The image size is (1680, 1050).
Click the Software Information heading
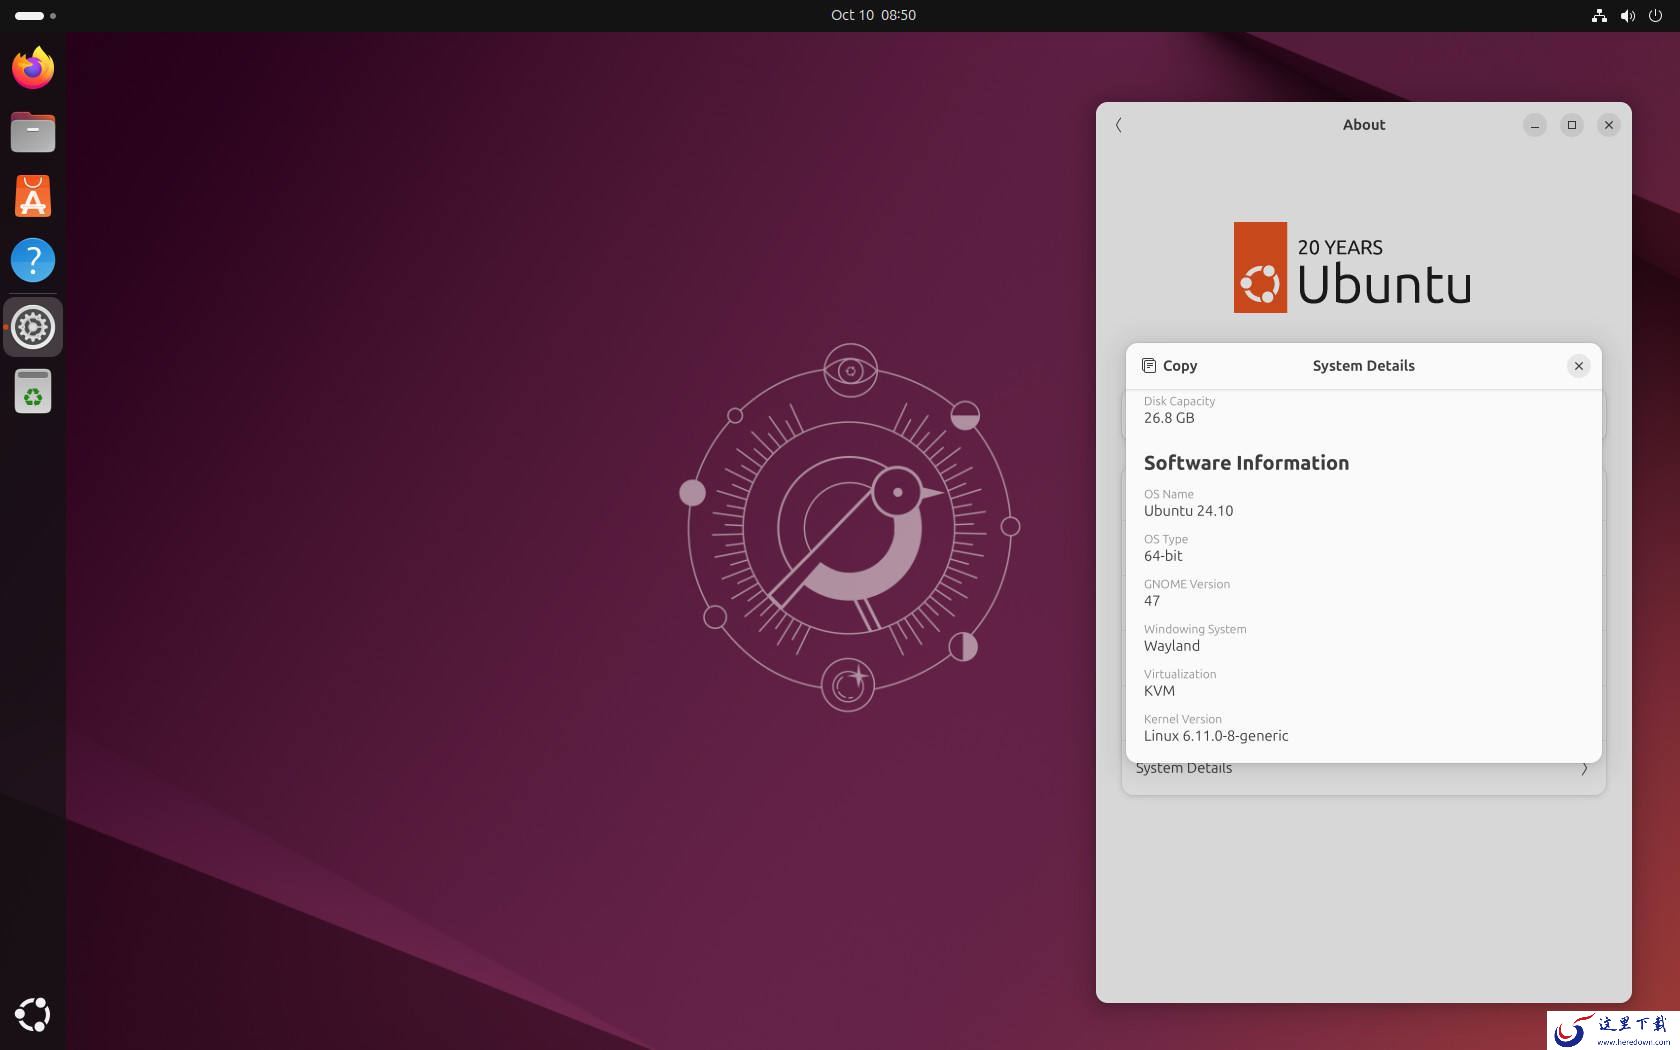(x=1246, y=463)
